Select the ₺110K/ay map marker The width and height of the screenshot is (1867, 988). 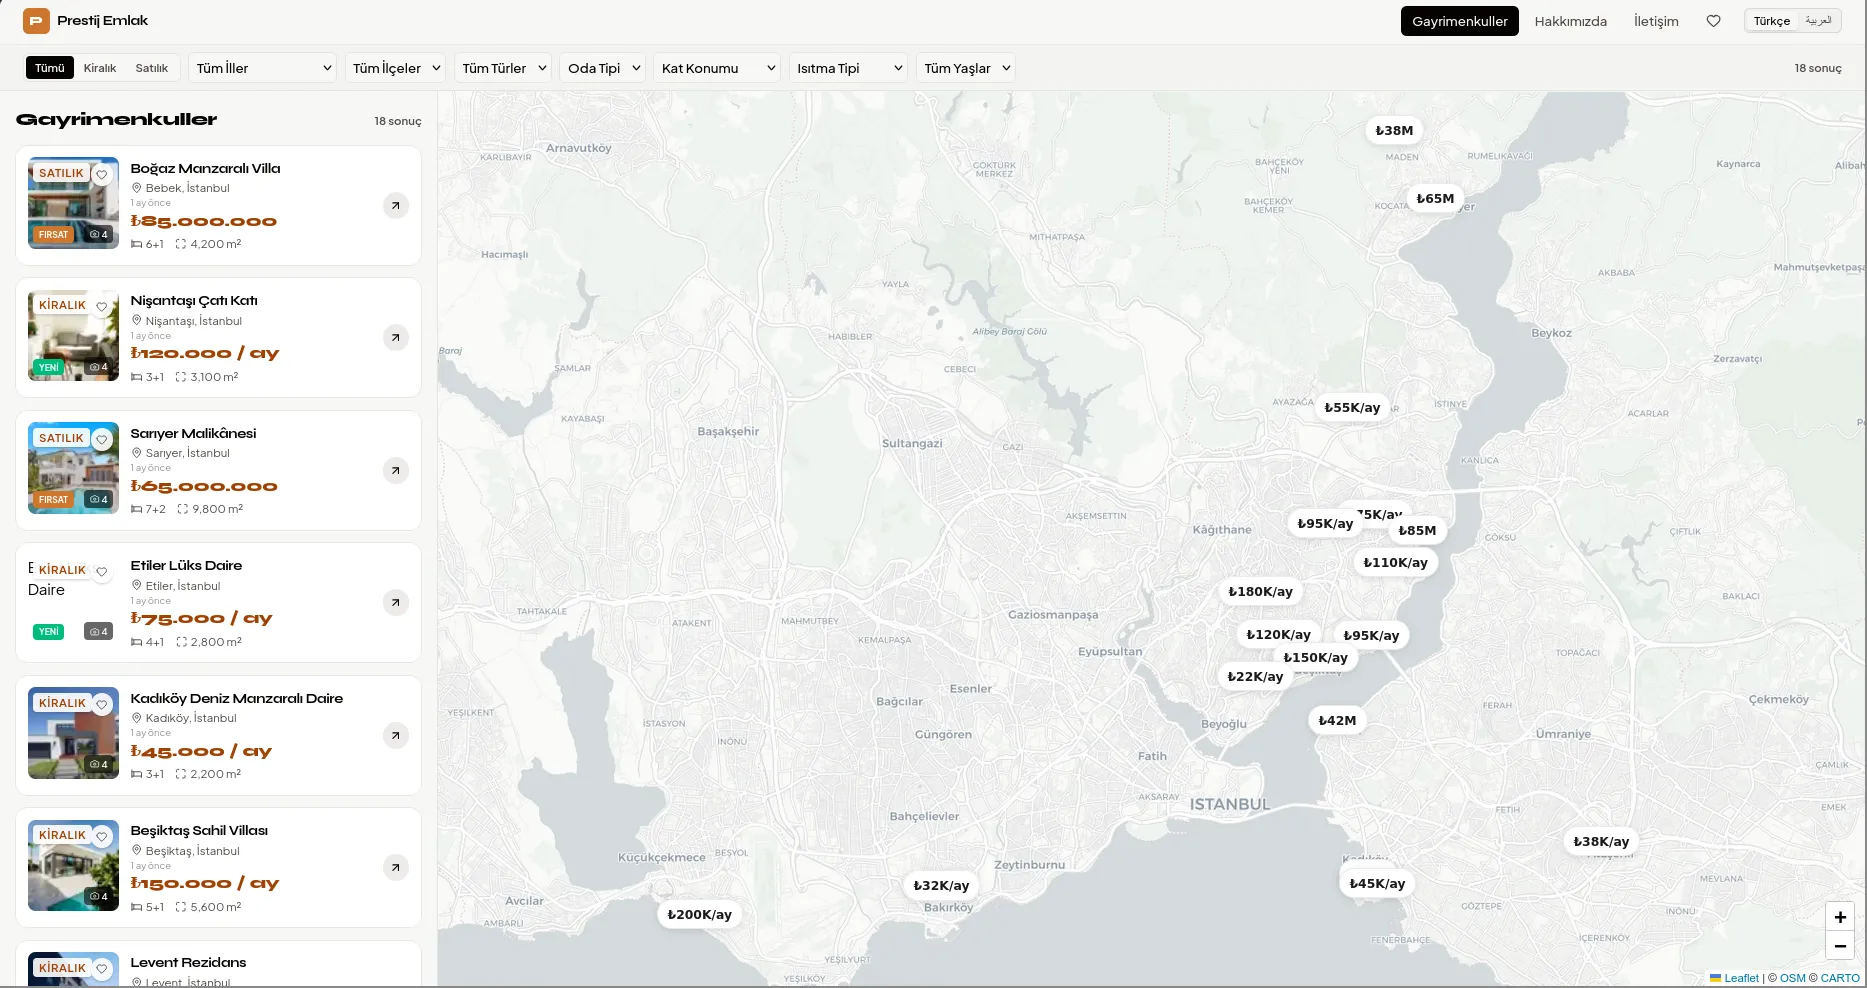1396,562
